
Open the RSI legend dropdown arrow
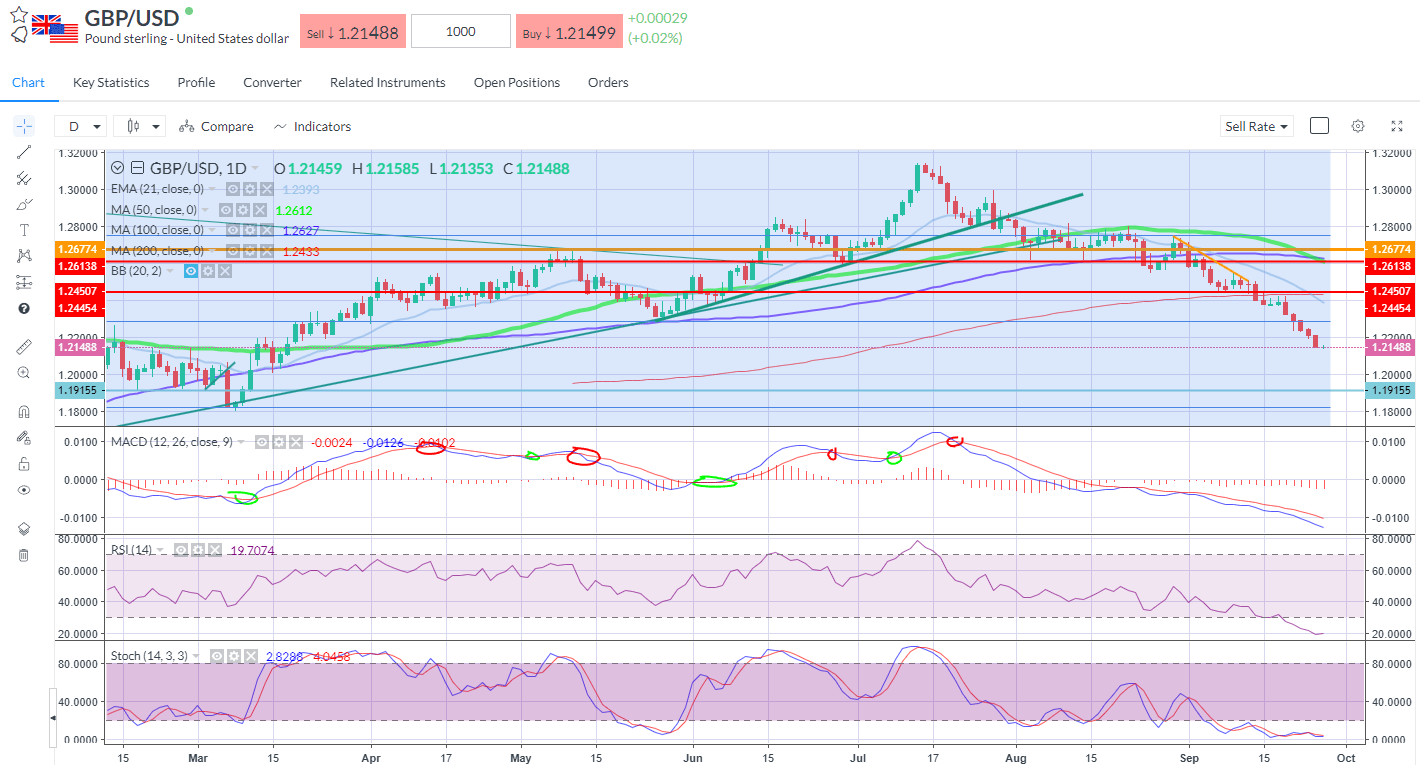tap(159, 550)
